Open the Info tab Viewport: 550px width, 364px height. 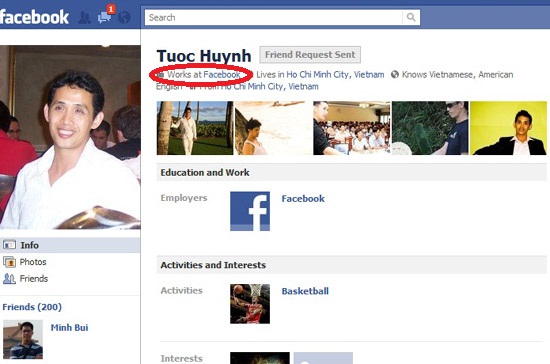(x=70, y=245)
